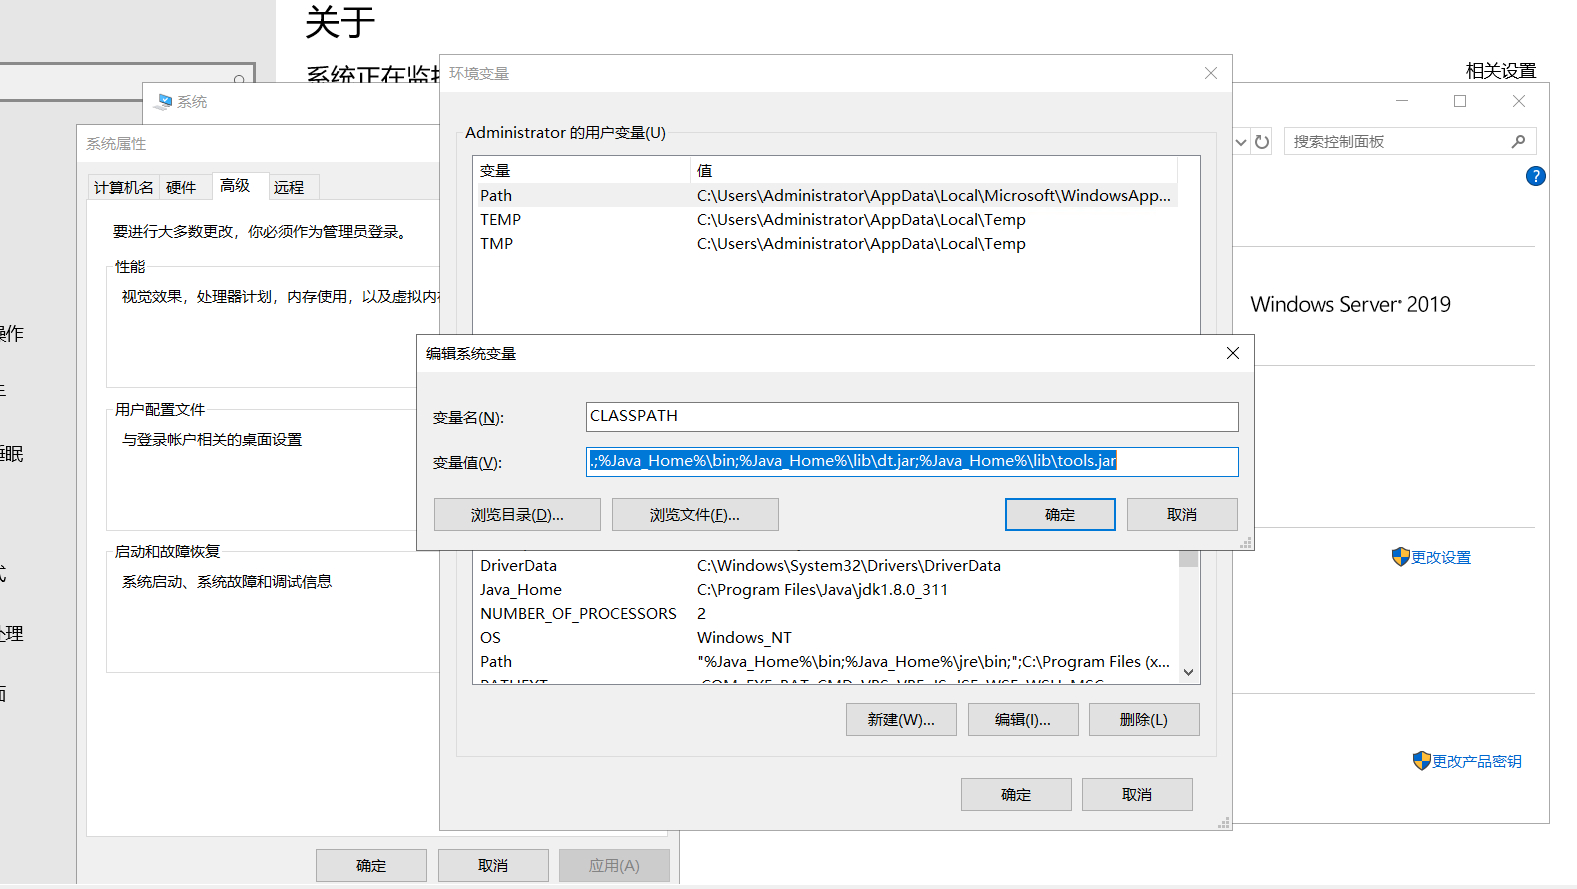Click the search magnifier in control panel search box
1577x889 pixels.
pos(1518,142)
